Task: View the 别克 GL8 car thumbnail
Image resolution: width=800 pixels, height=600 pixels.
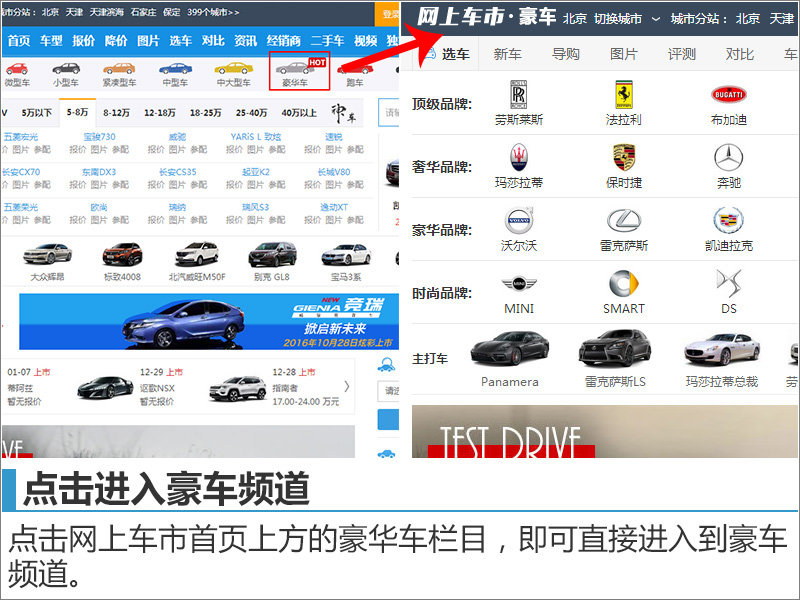Action: [272, 255]
